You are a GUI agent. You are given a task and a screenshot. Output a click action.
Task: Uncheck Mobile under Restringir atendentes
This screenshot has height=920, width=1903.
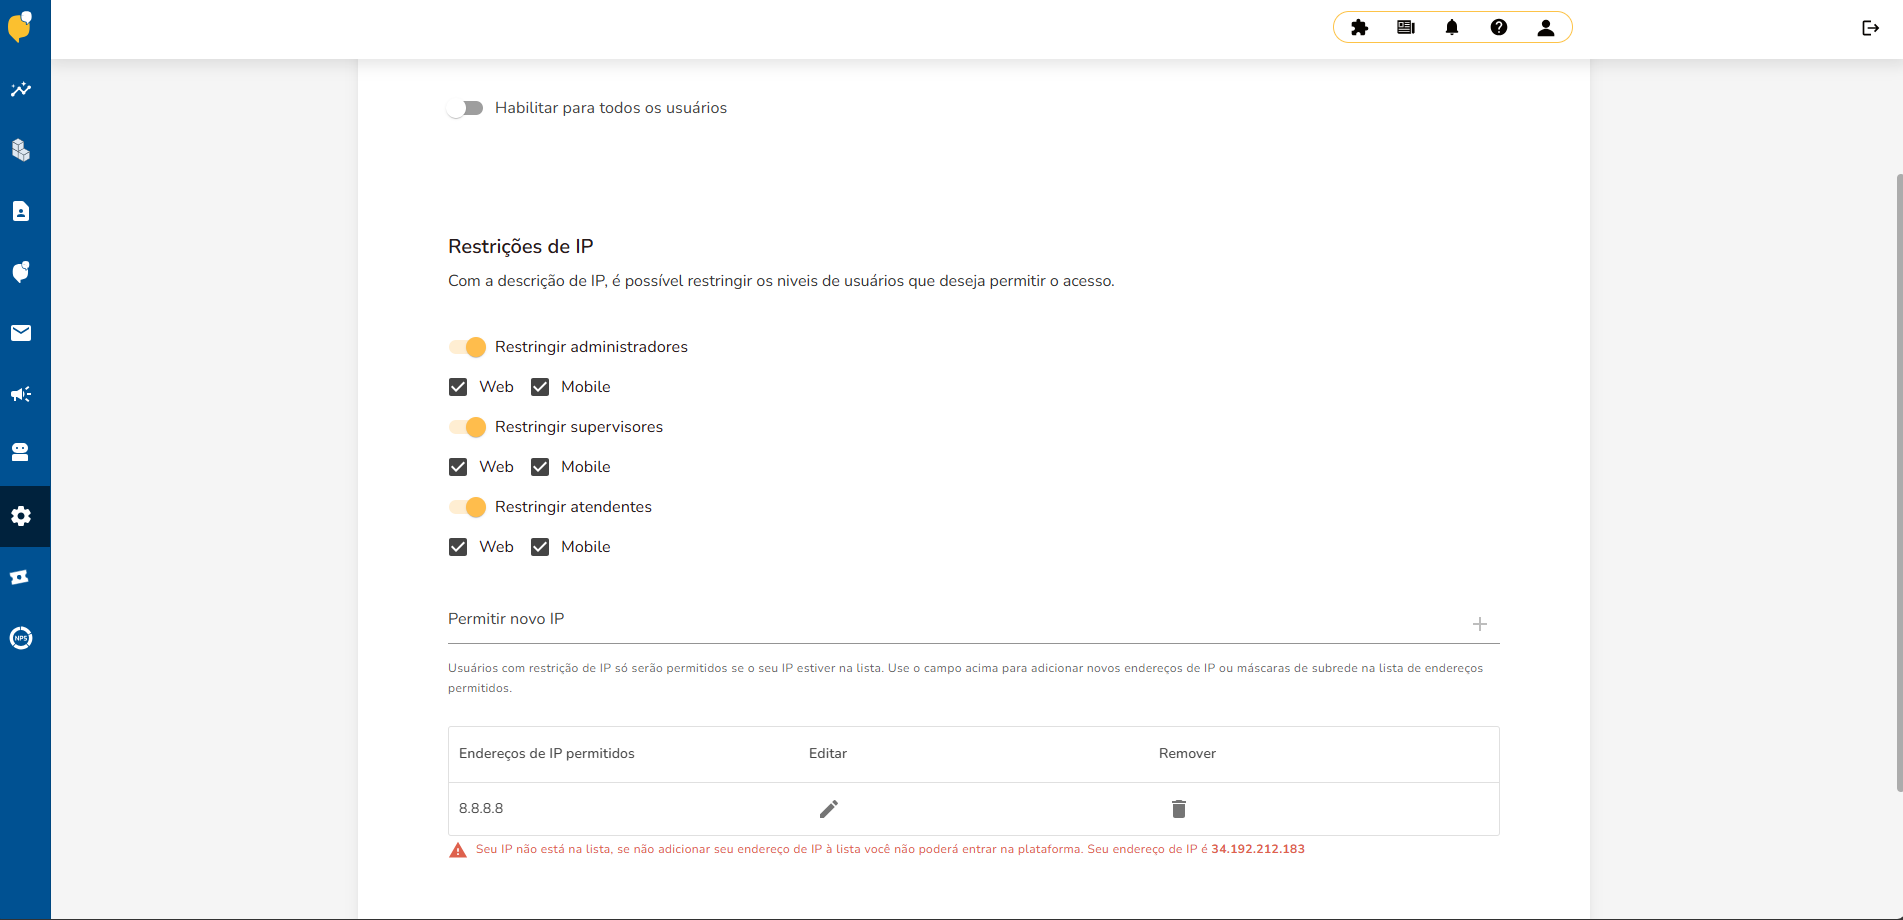pyautogui.click(x=540, y=547)
